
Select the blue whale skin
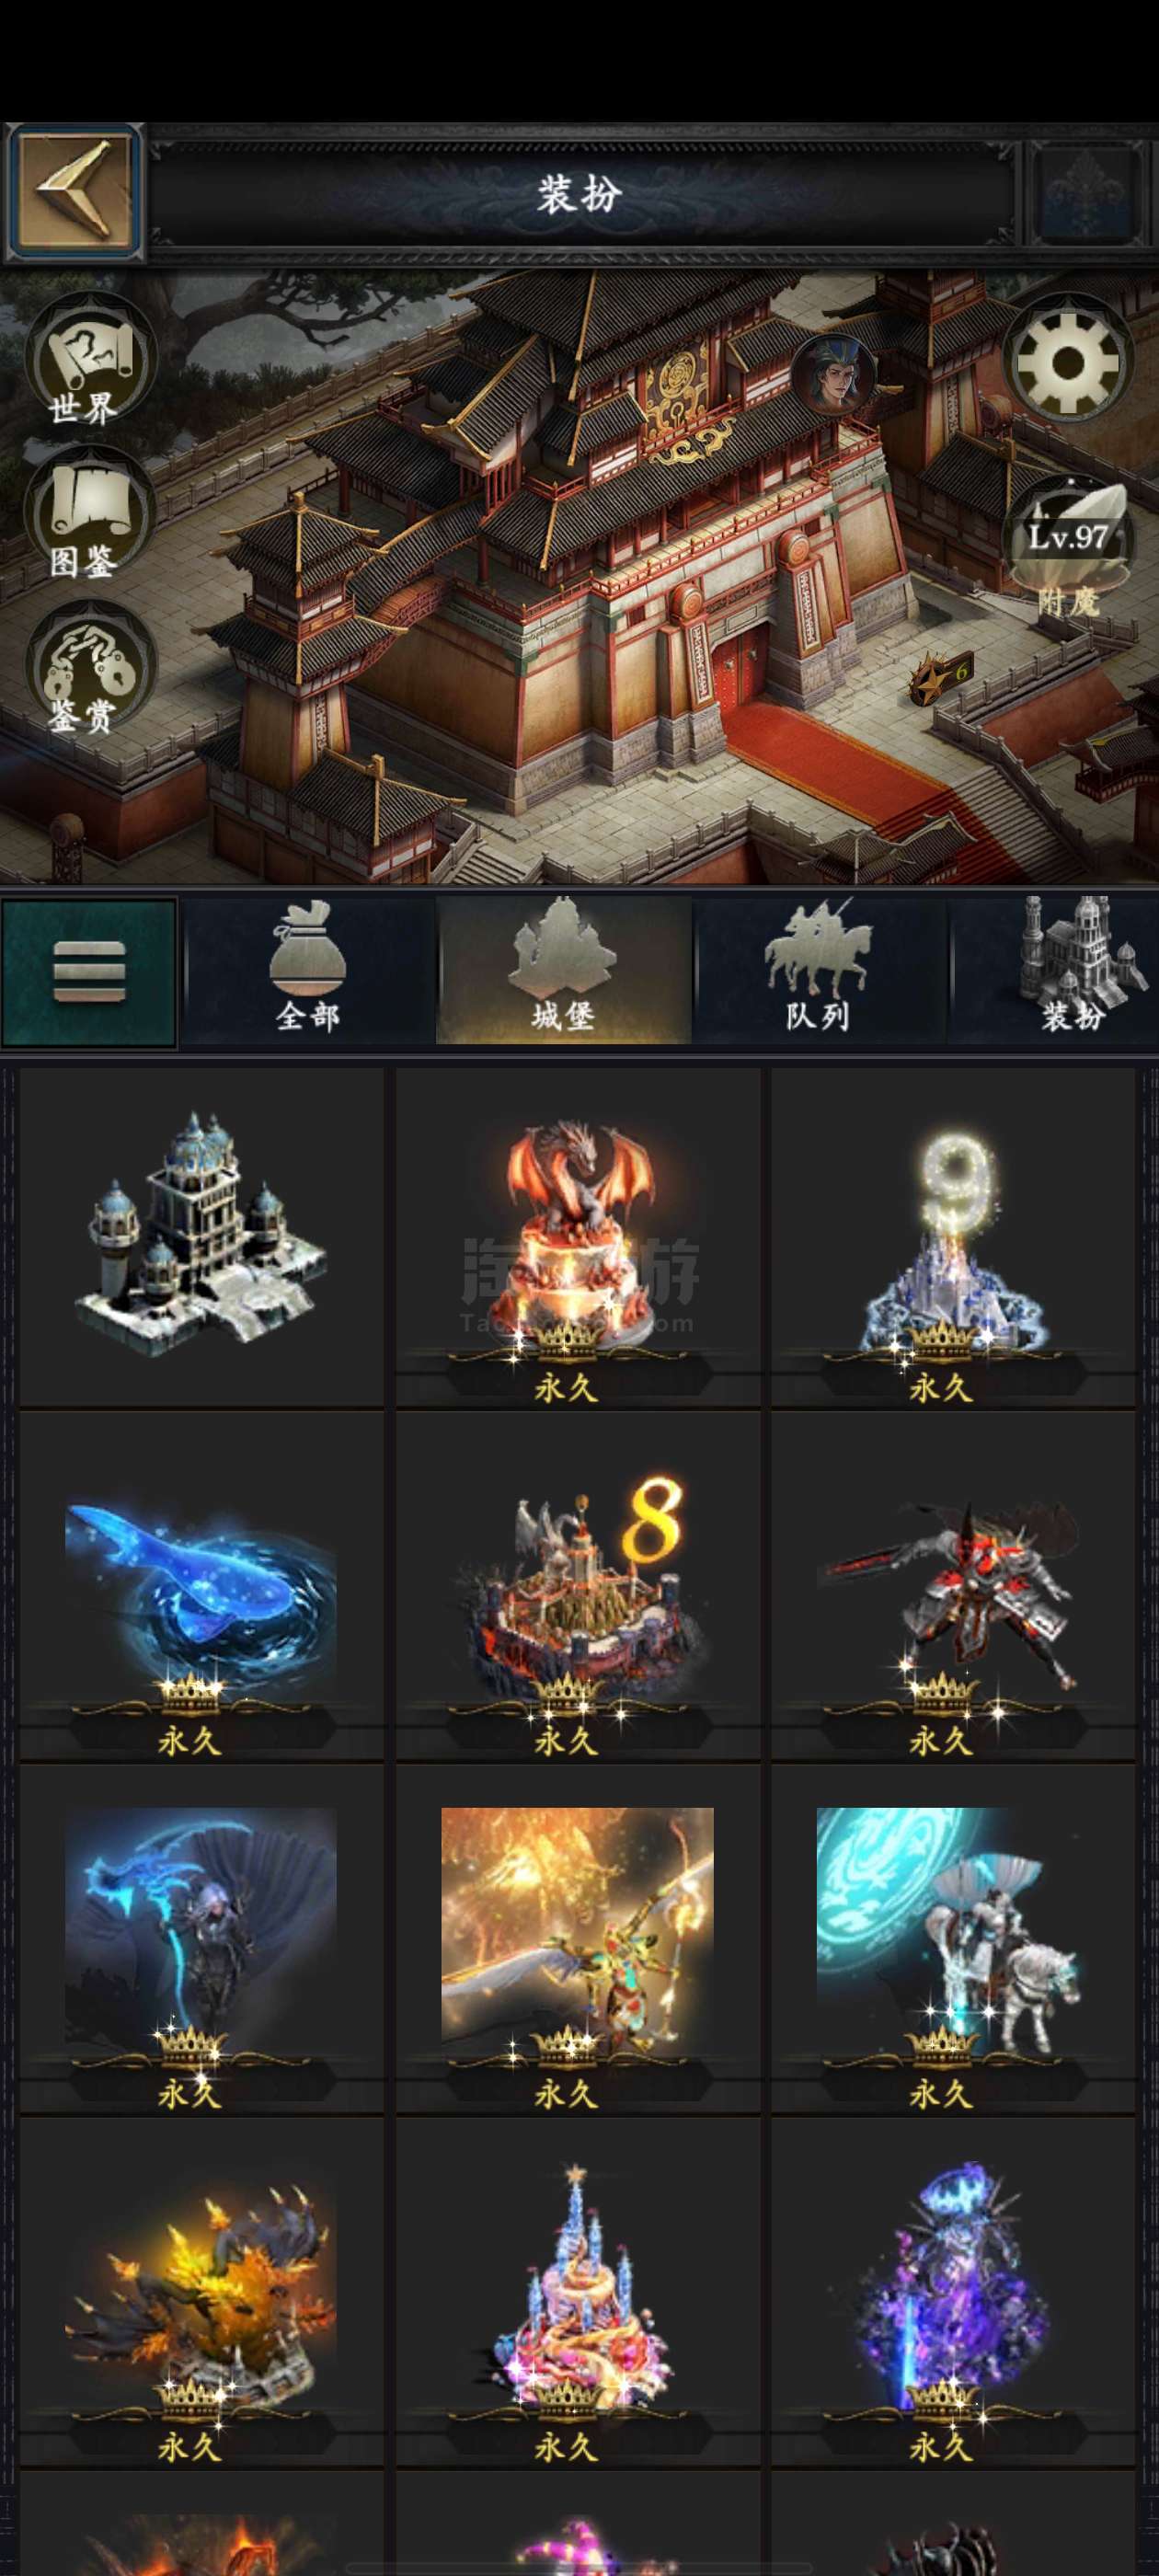(201, 1586)
